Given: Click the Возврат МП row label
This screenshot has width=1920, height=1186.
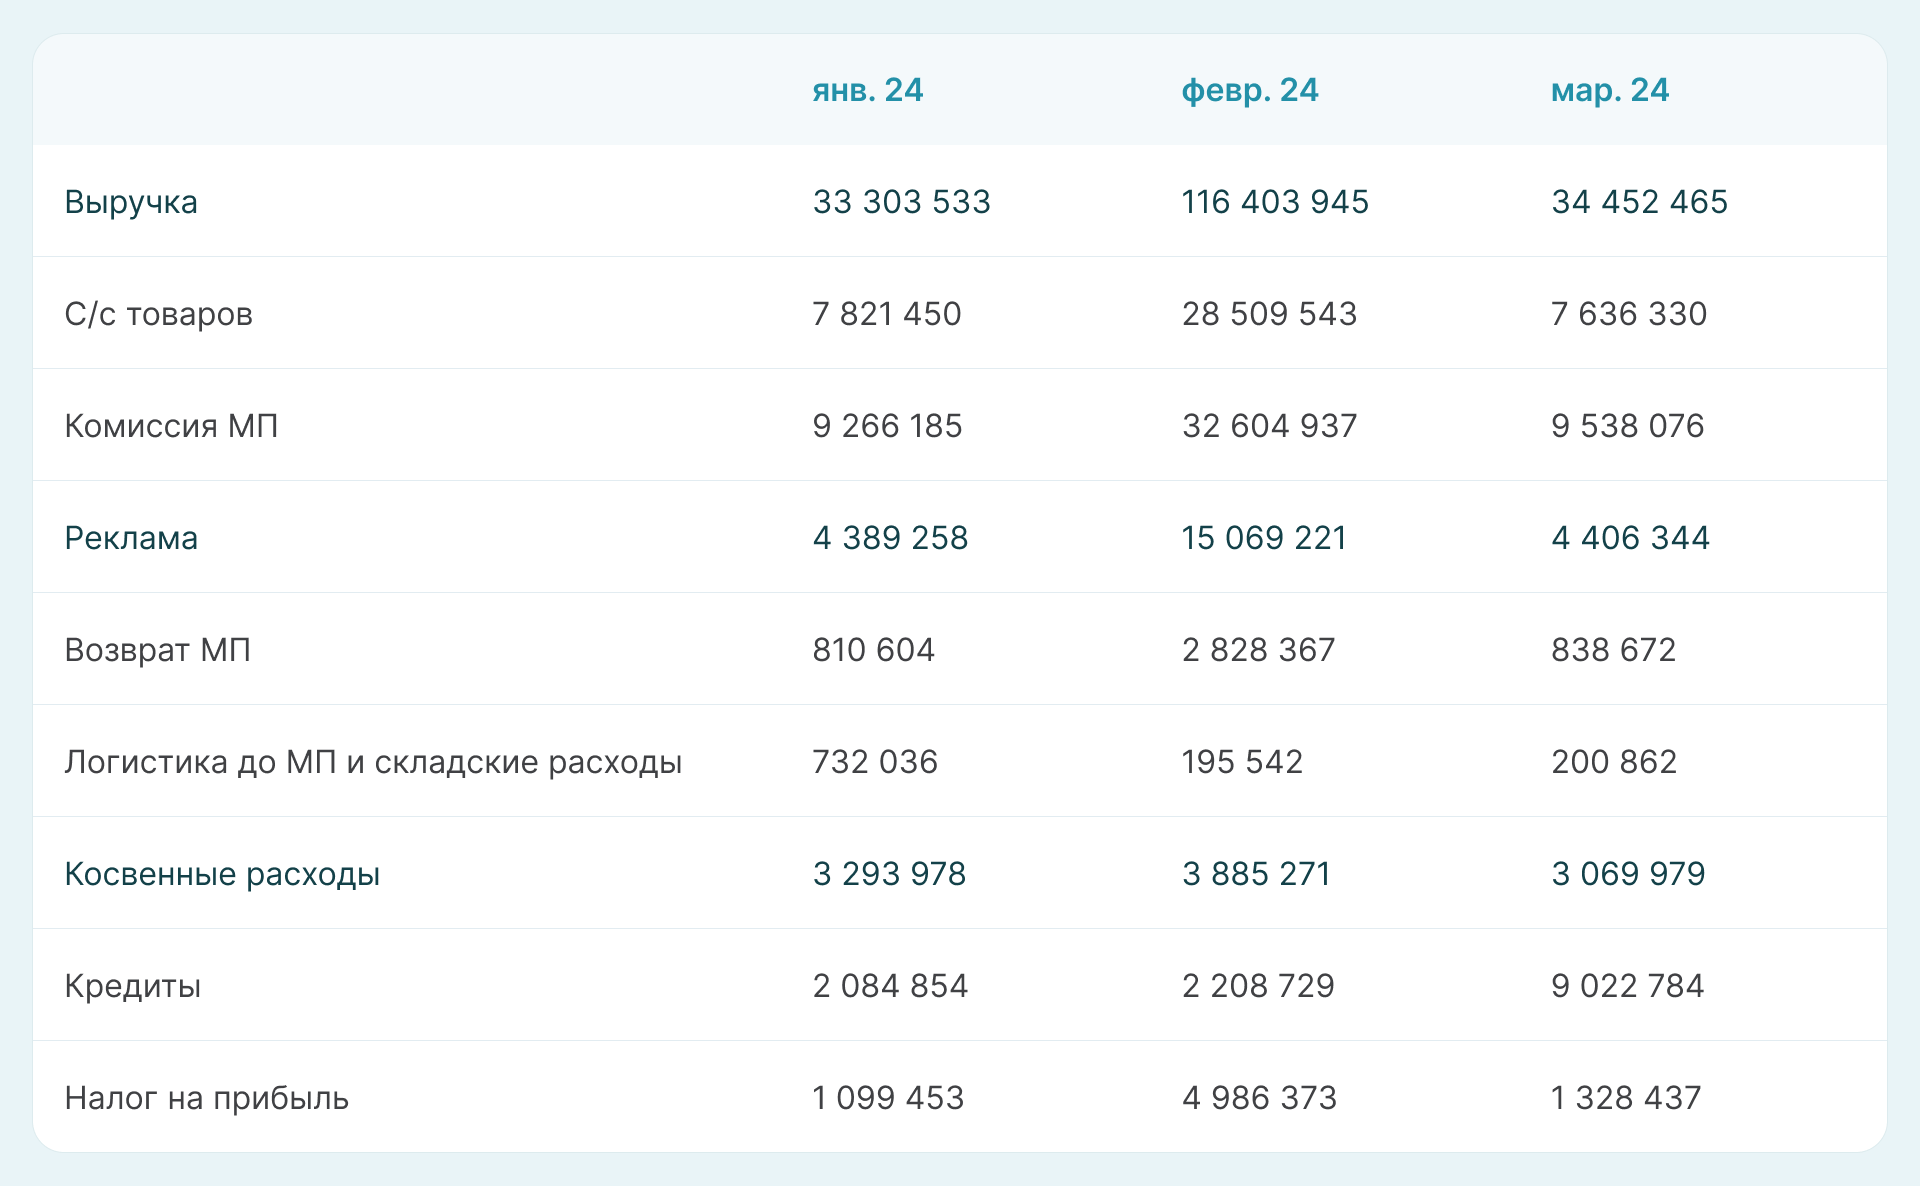Looking at the screenshot, I should [x=157, y=650].
